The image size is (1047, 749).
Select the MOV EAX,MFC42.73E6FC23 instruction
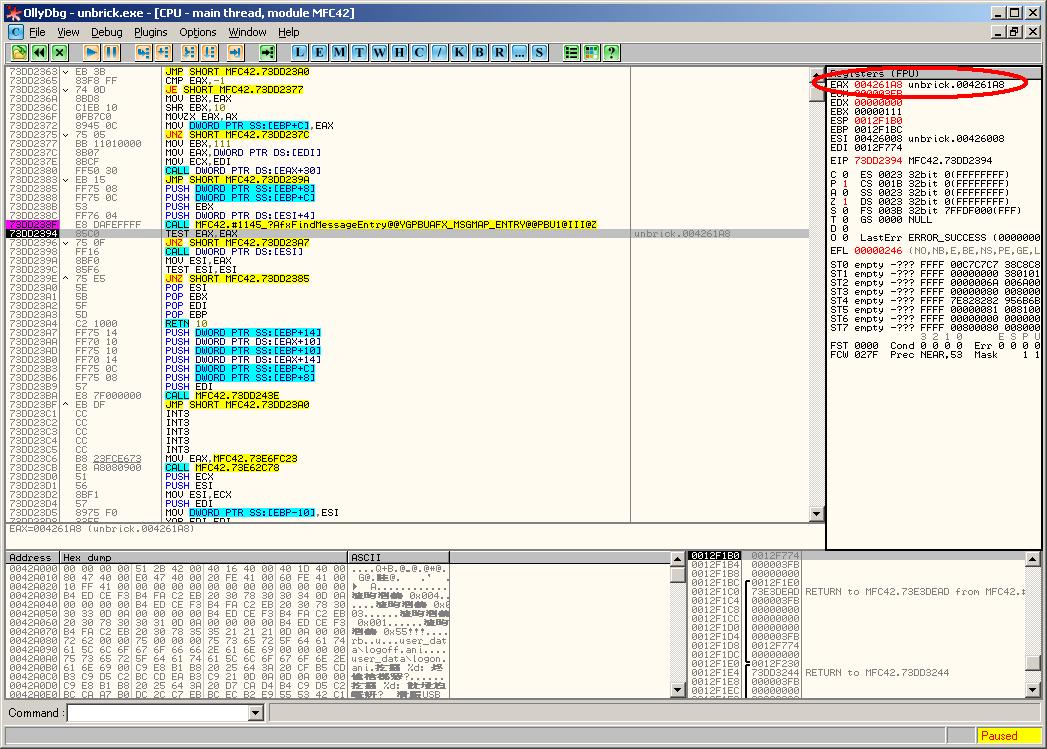coord(407,459)
